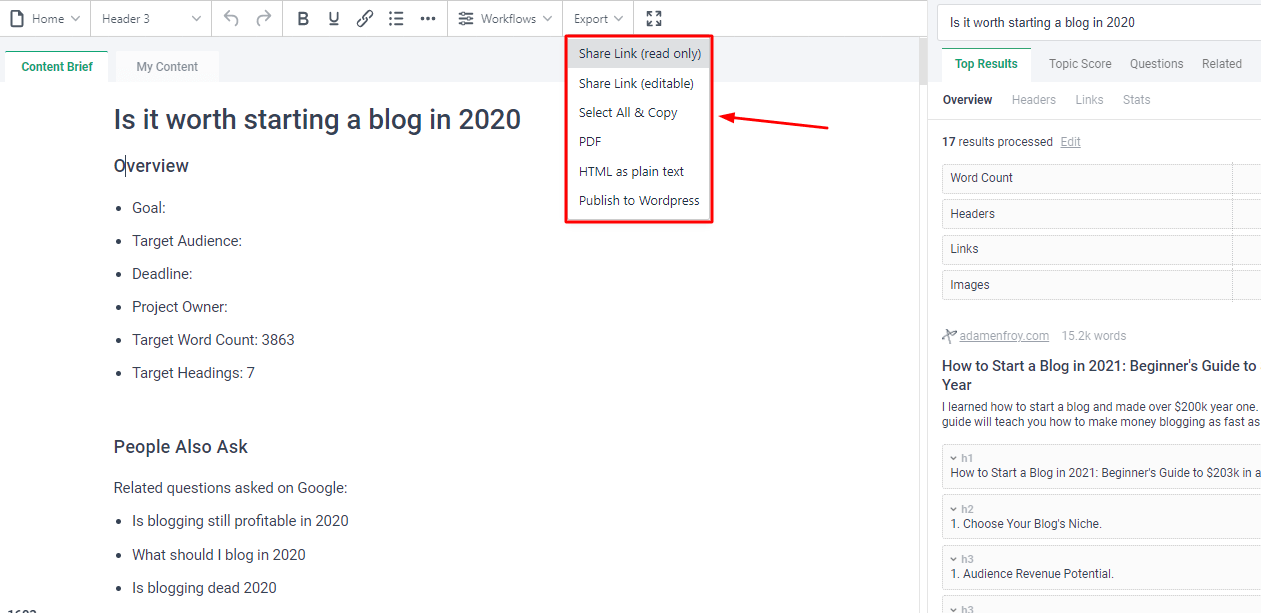Select the Overview sub-tab

pyautogui.click(x=968, y=100)
